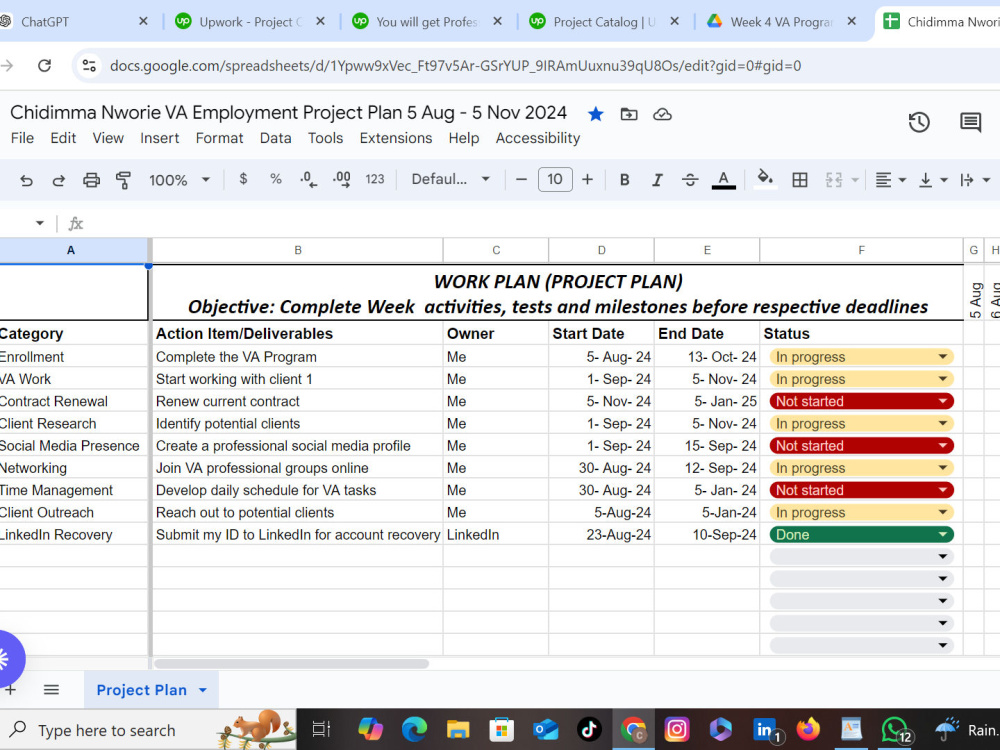
Task: Open the 123 more formats menu
Action: pos(374,179)
